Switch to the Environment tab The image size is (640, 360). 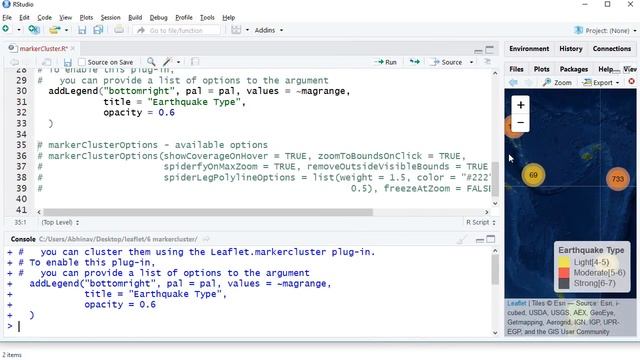point(529,49)
